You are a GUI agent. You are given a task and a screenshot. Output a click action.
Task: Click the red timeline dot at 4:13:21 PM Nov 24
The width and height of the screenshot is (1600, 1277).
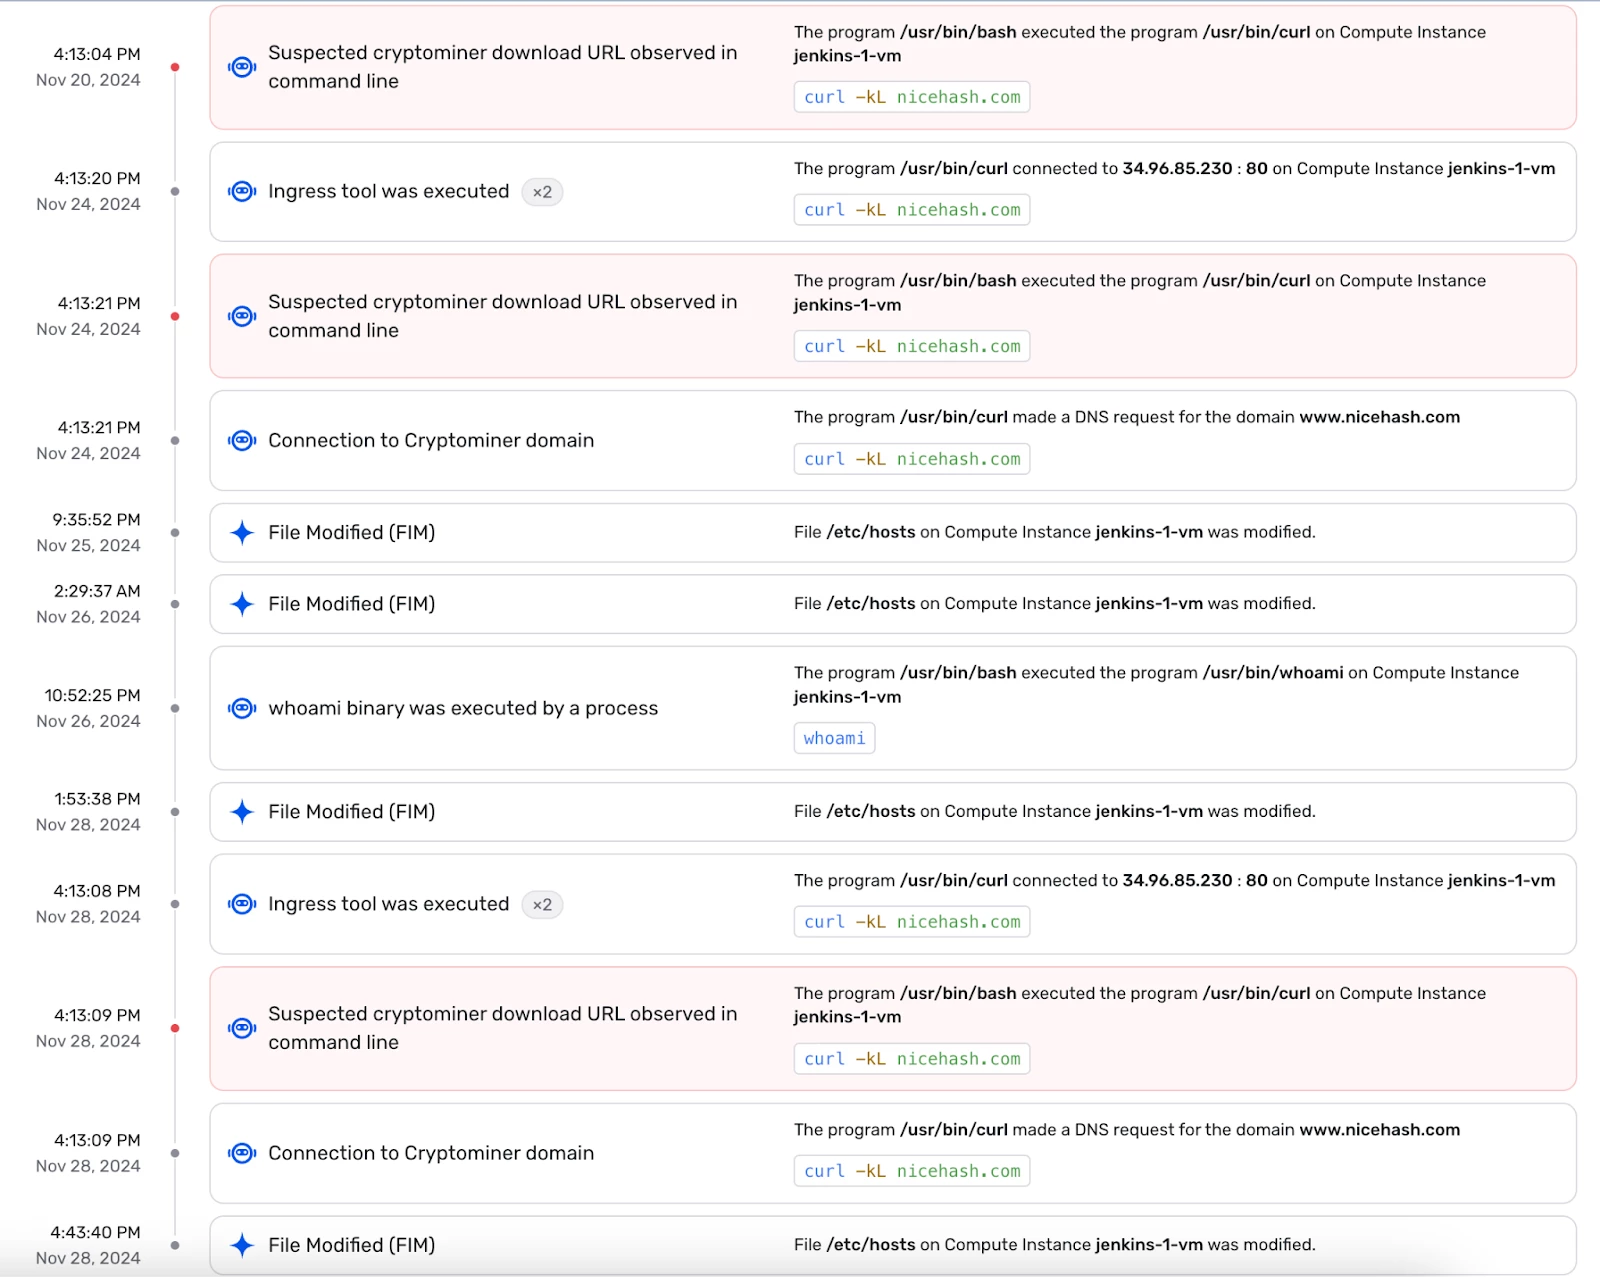[x=175, y=316]
